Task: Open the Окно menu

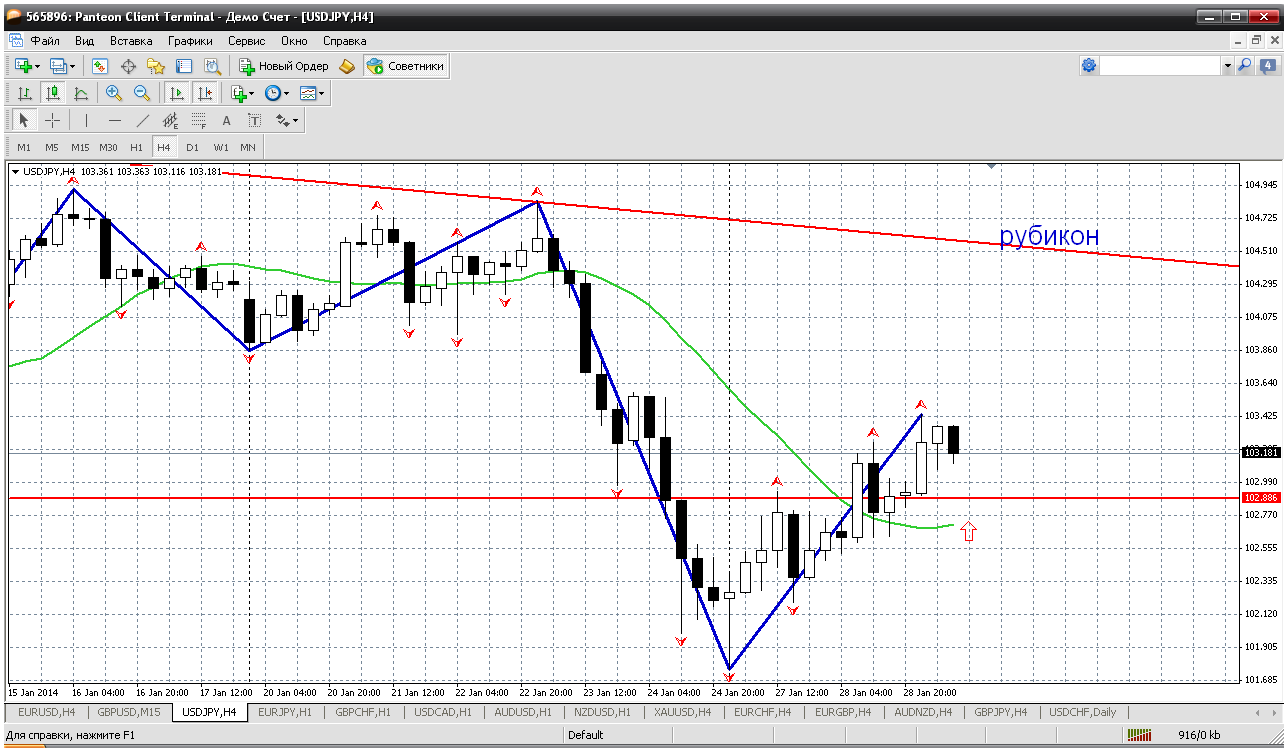Action: pyautogui.click(x=294, y=41)
